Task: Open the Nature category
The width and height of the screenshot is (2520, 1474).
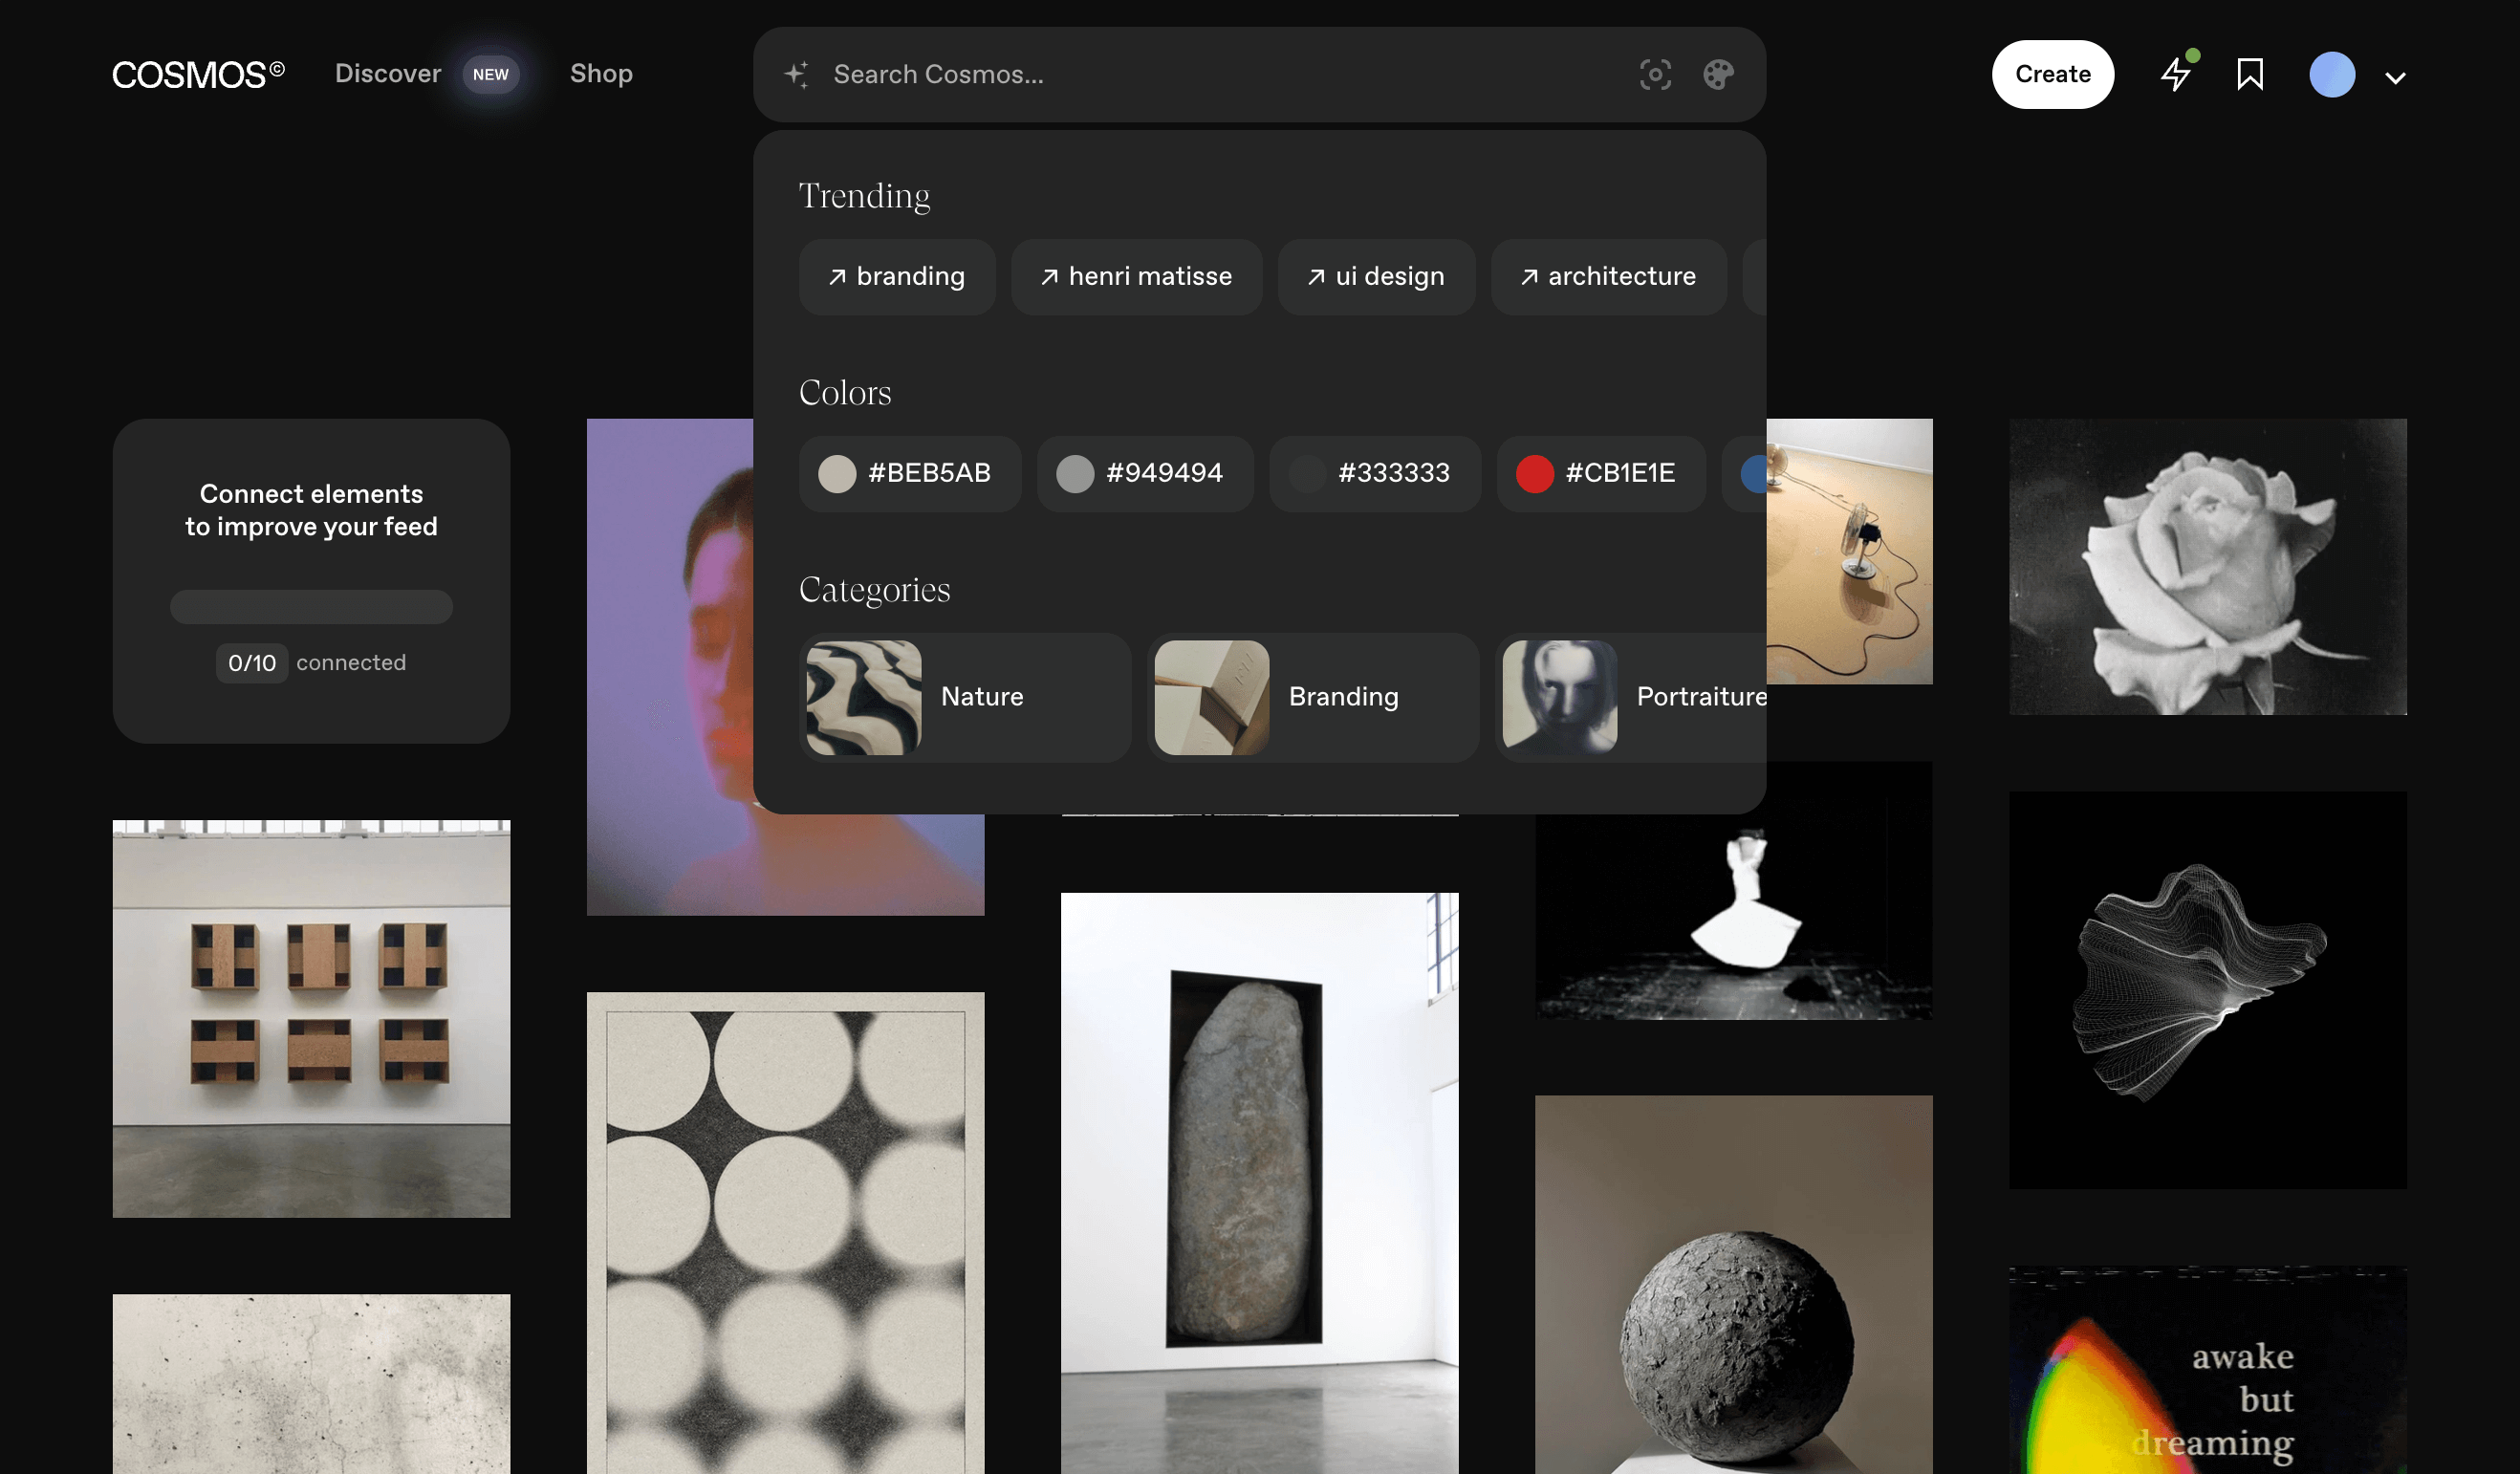Action: [964, 697]
